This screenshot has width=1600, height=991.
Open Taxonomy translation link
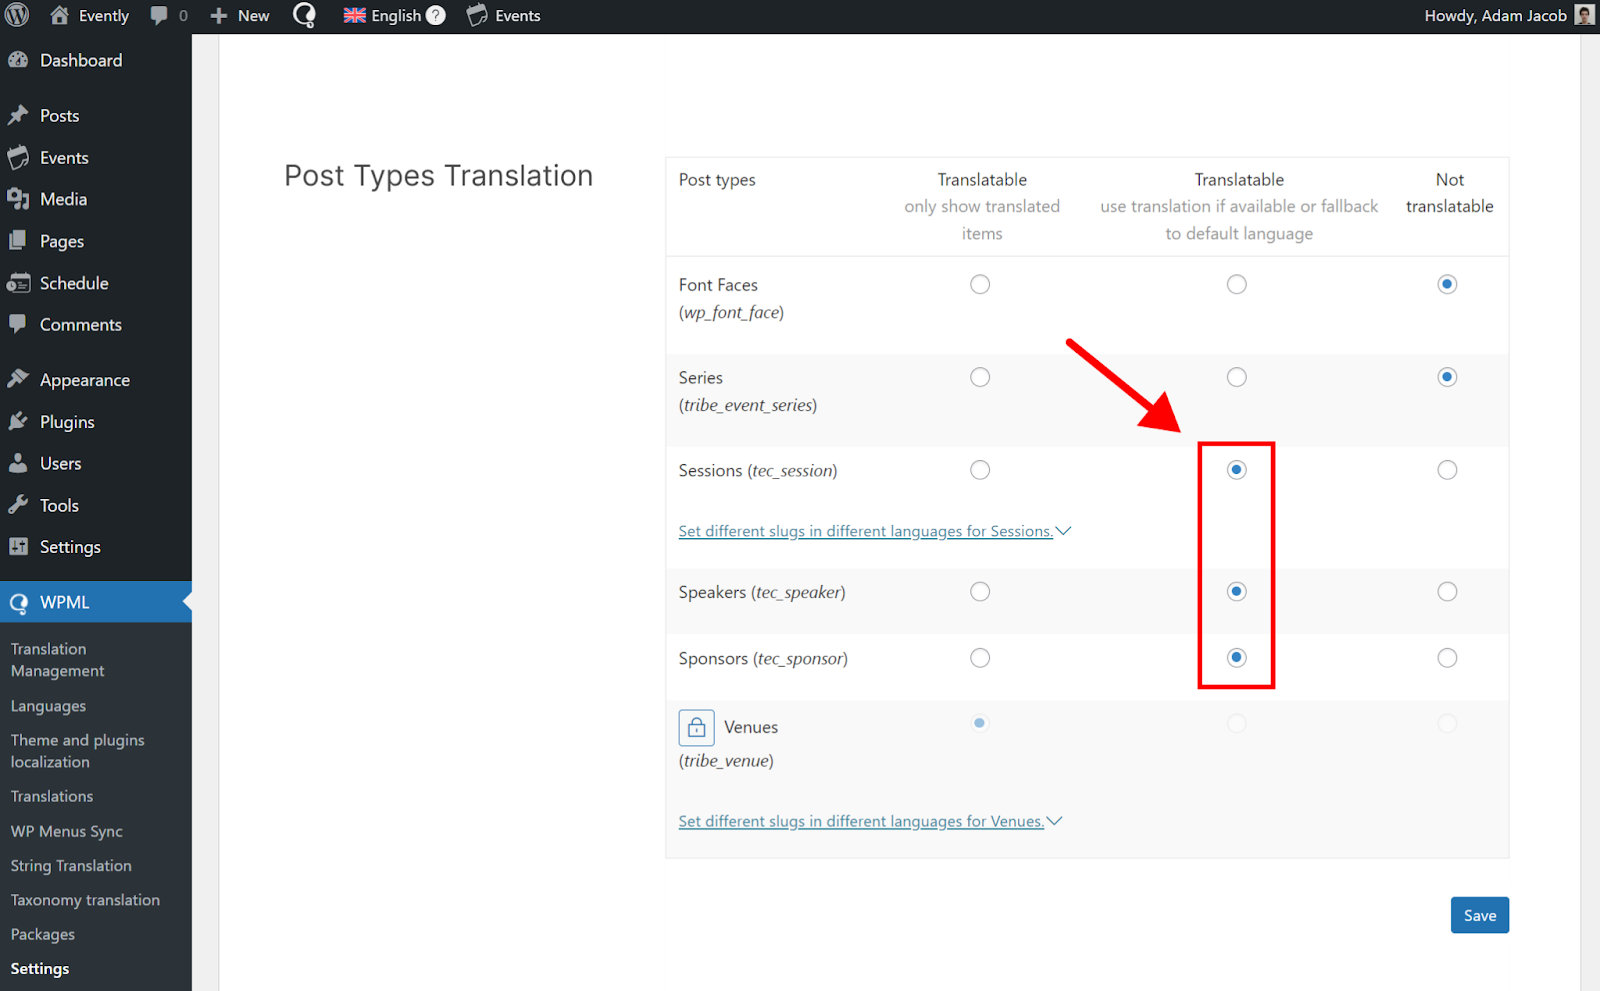point(85,899)
